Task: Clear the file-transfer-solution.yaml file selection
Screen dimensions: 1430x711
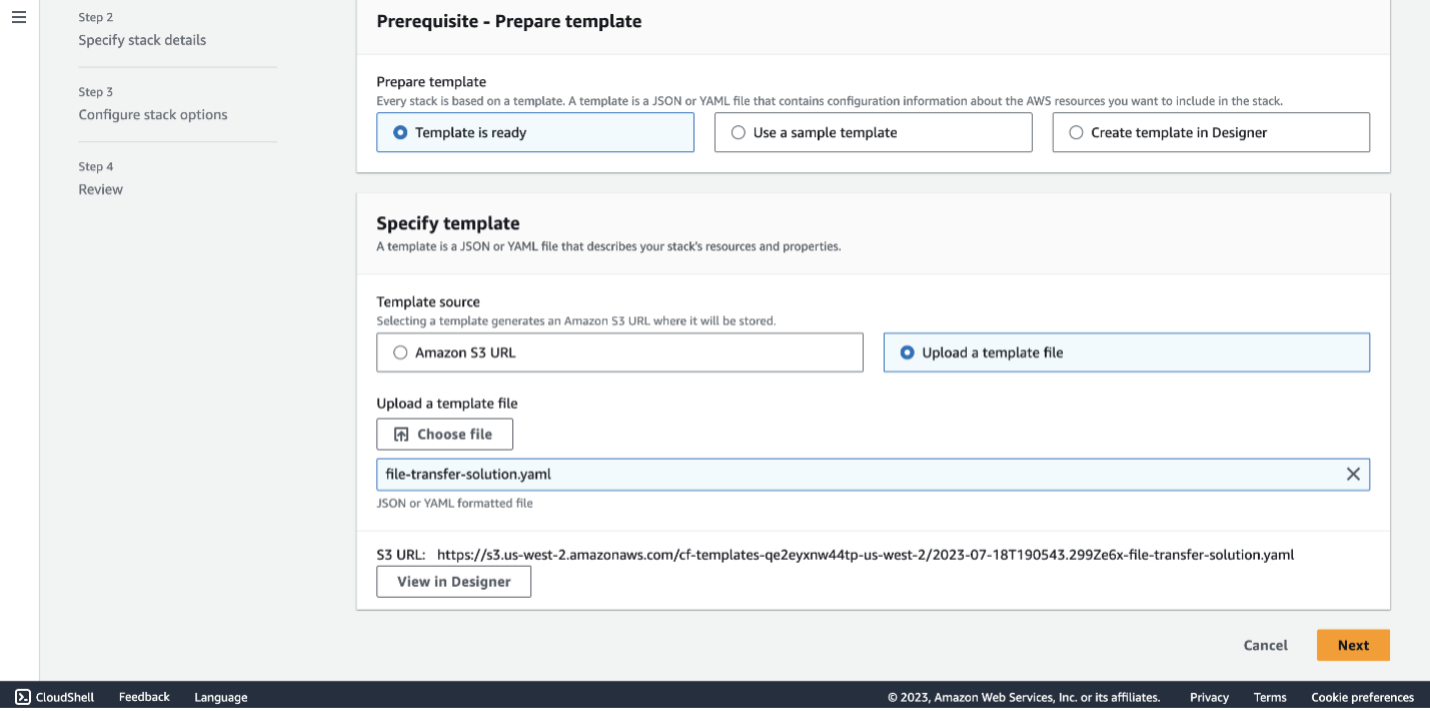Action: click(x=1354, y=474)
